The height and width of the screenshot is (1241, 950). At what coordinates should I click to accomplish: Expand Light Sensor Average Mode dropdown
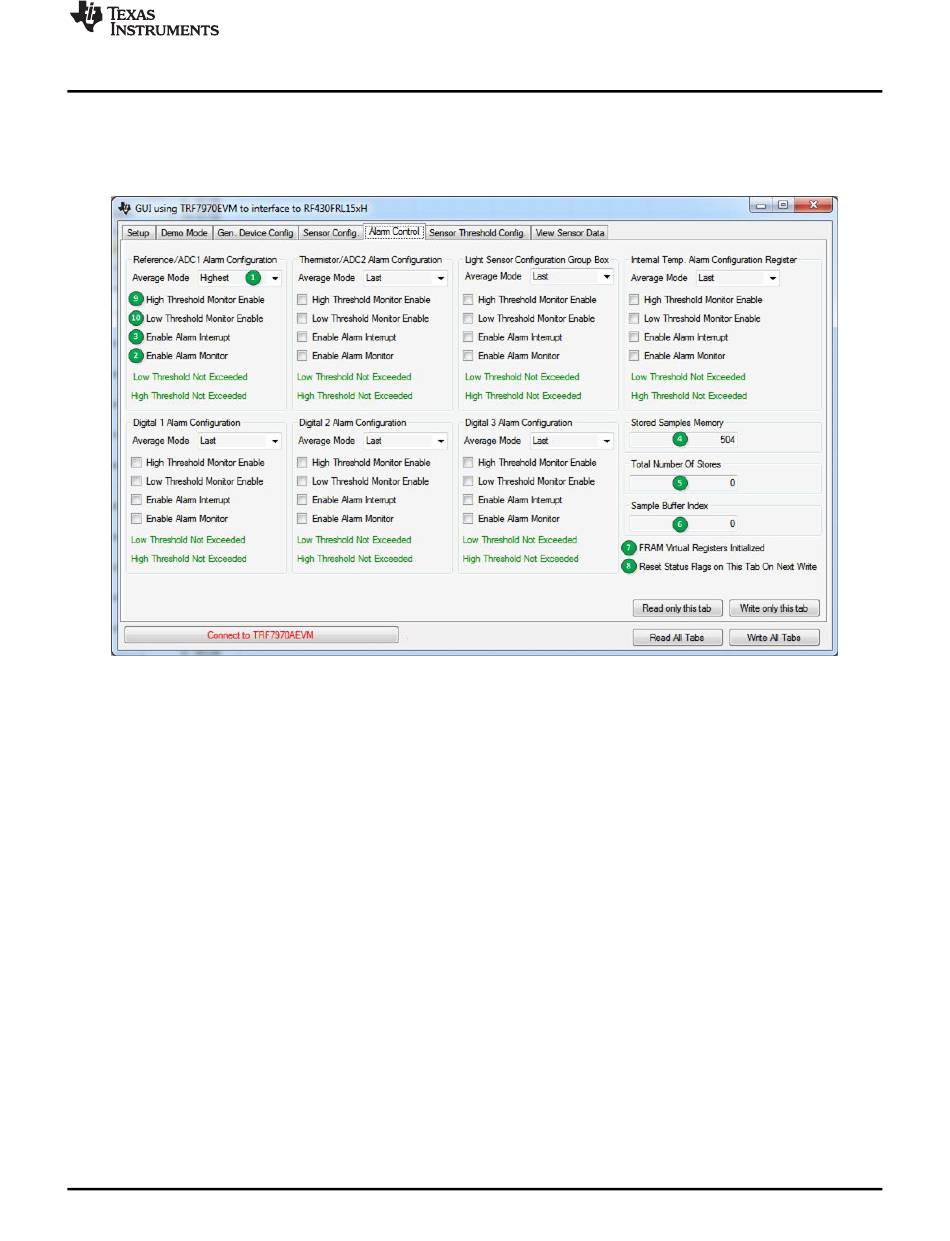[571, 276]
